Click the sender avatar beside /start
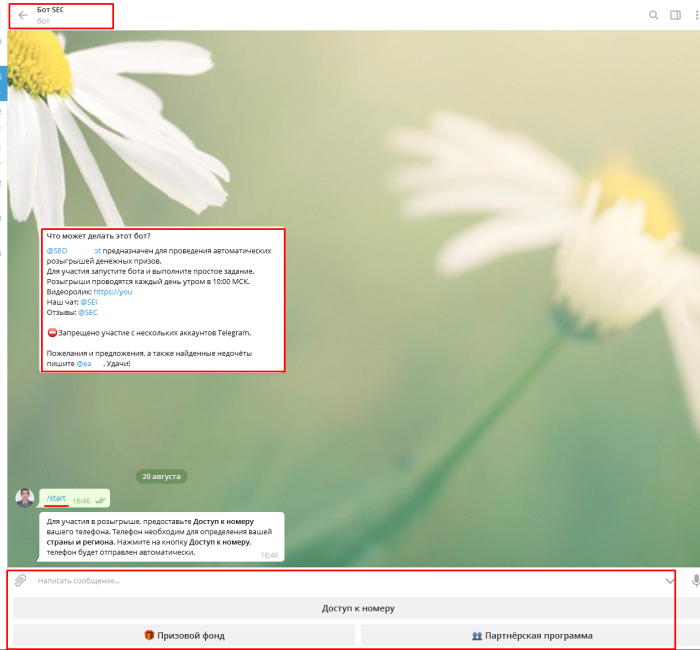The height and width of the screenshot is (650, 700). tap(25, 498)
